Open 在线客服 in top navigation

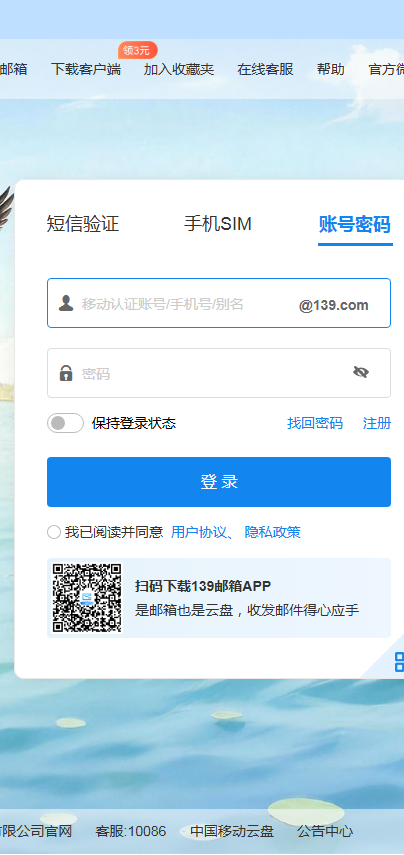pyautogui.click(x=266, y=69)
